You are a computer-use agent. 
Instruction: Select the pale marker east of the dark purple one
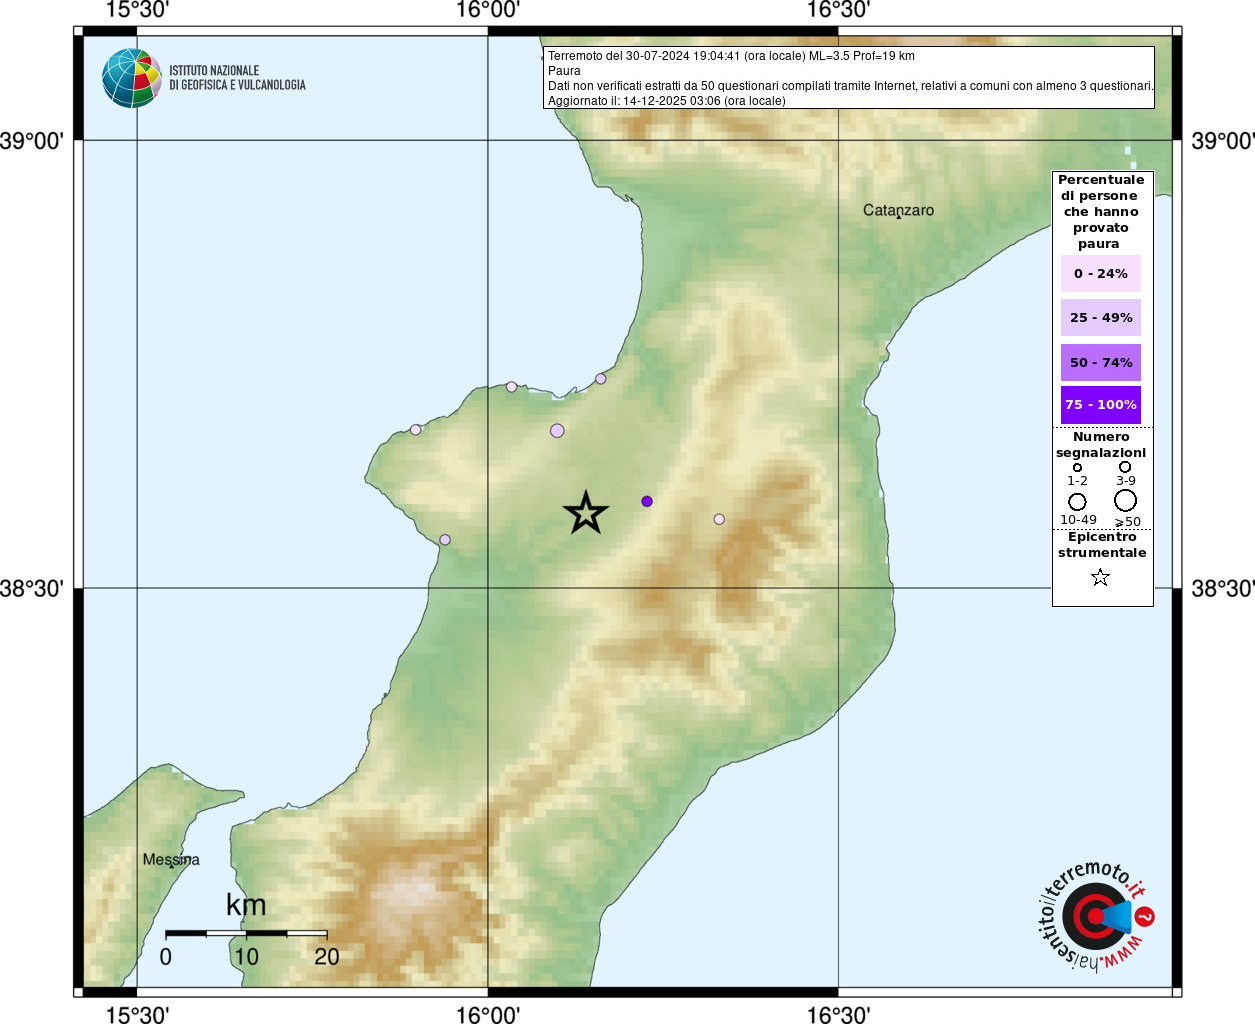pos(719,519)
